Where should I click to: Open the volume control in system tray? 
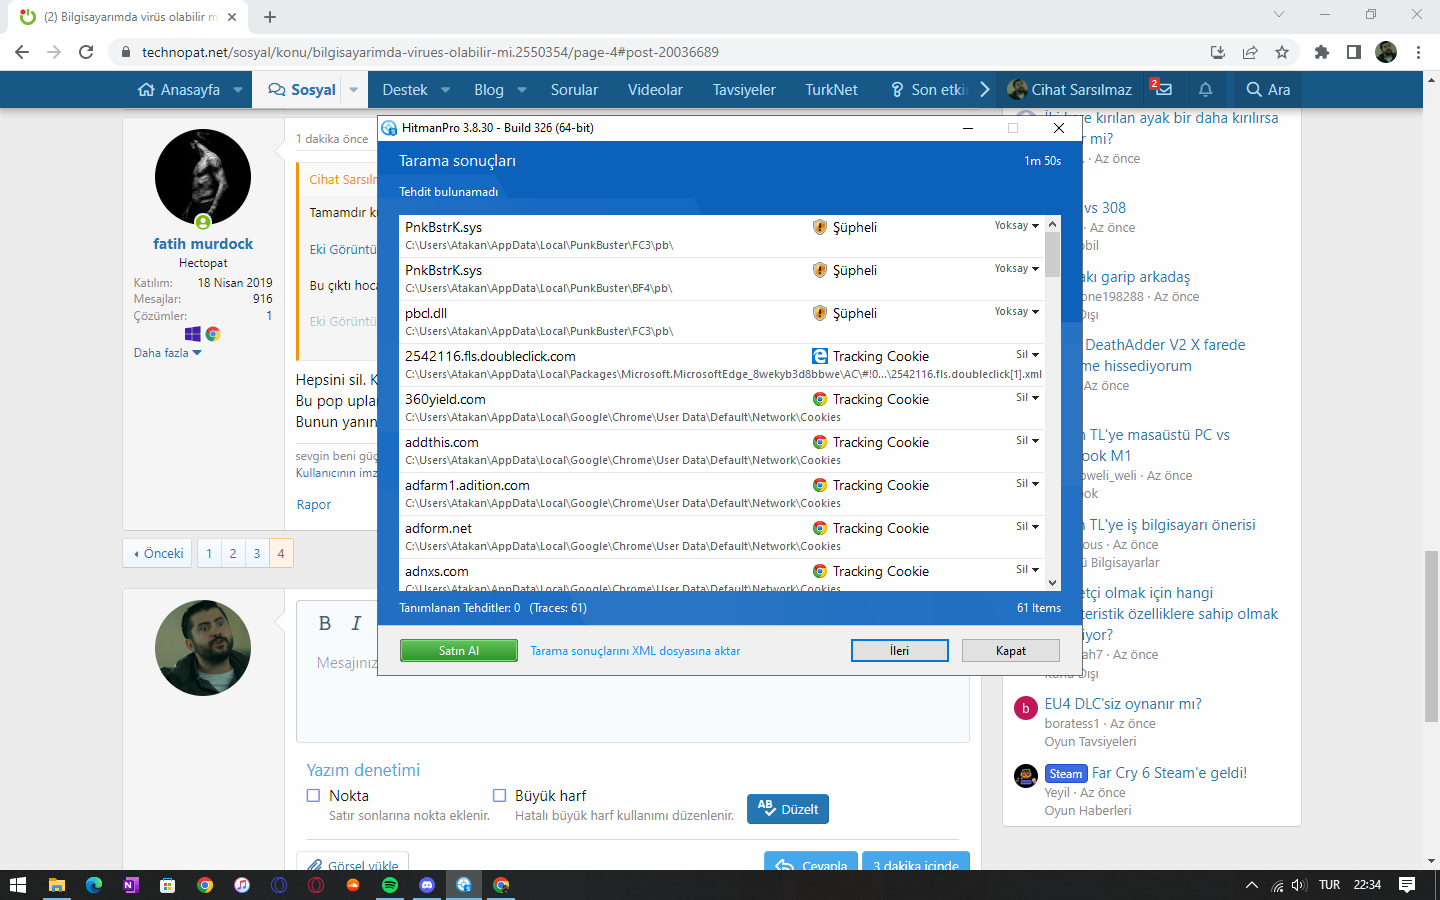[x=1299, y=885]
